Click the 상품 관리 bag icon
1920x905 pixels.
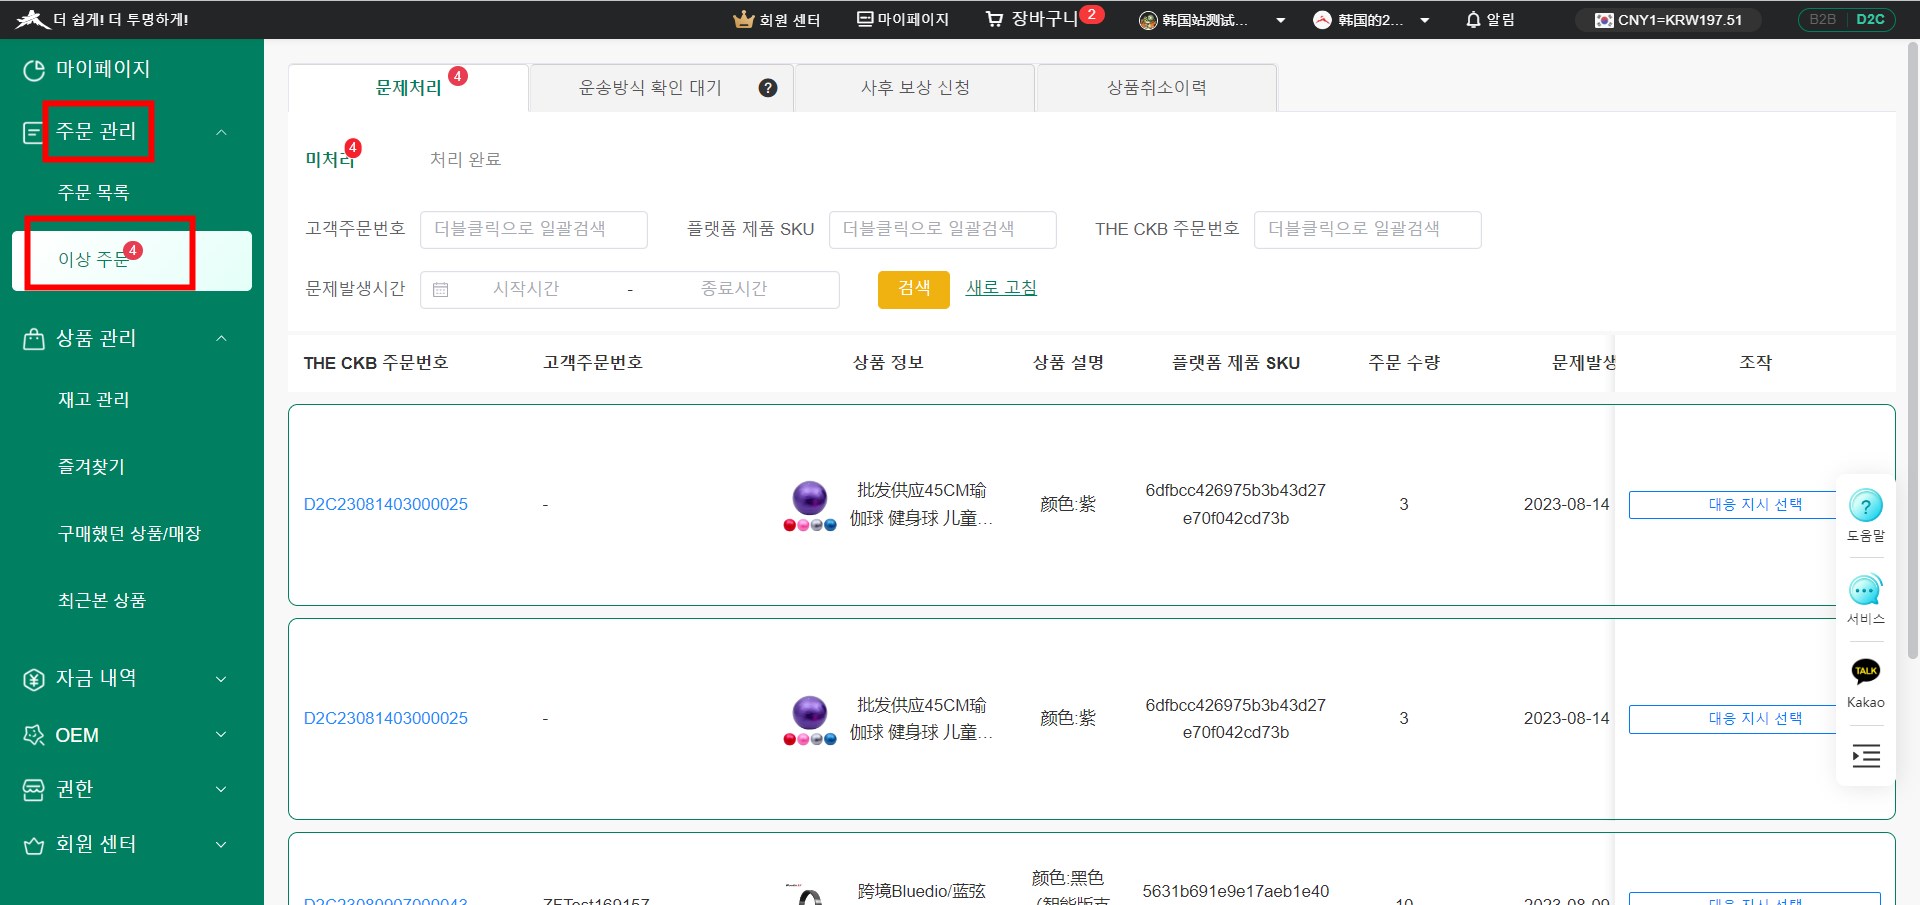(x=34, y=339)
